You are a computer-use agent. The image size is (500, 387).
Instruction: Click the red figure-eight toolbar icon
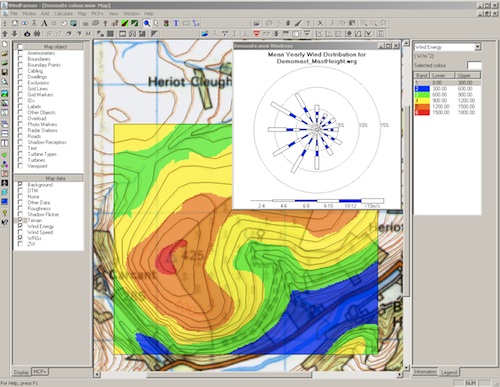click(166, 23)
